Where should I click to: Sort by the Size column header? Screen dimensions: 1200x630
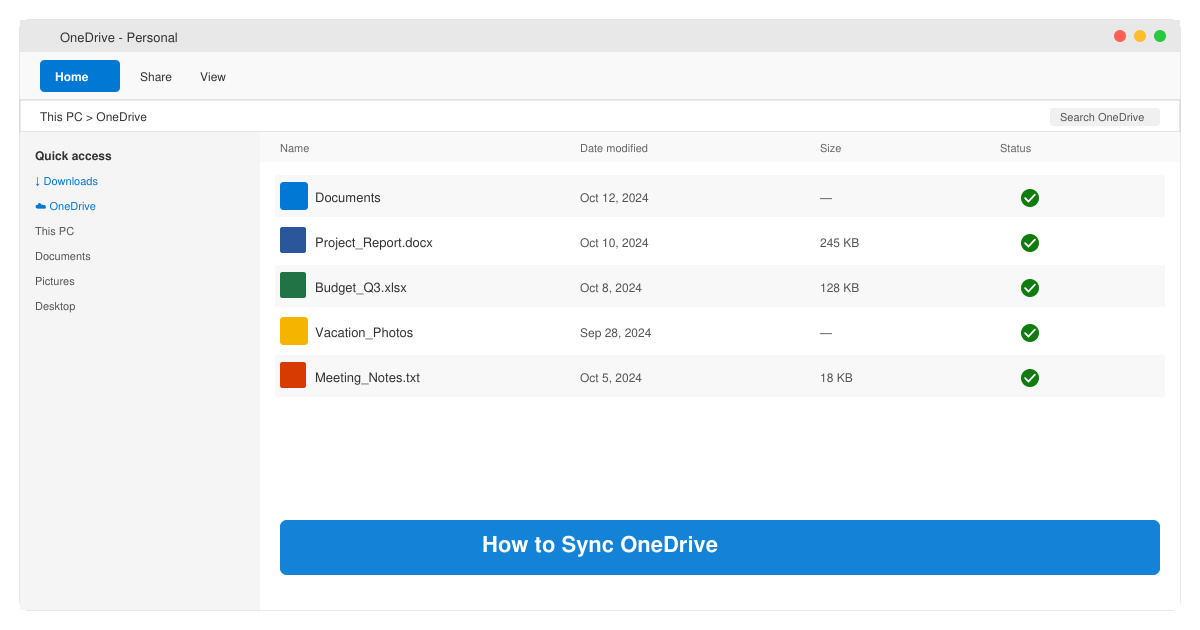pyautogui.click(x=831, y=148)
